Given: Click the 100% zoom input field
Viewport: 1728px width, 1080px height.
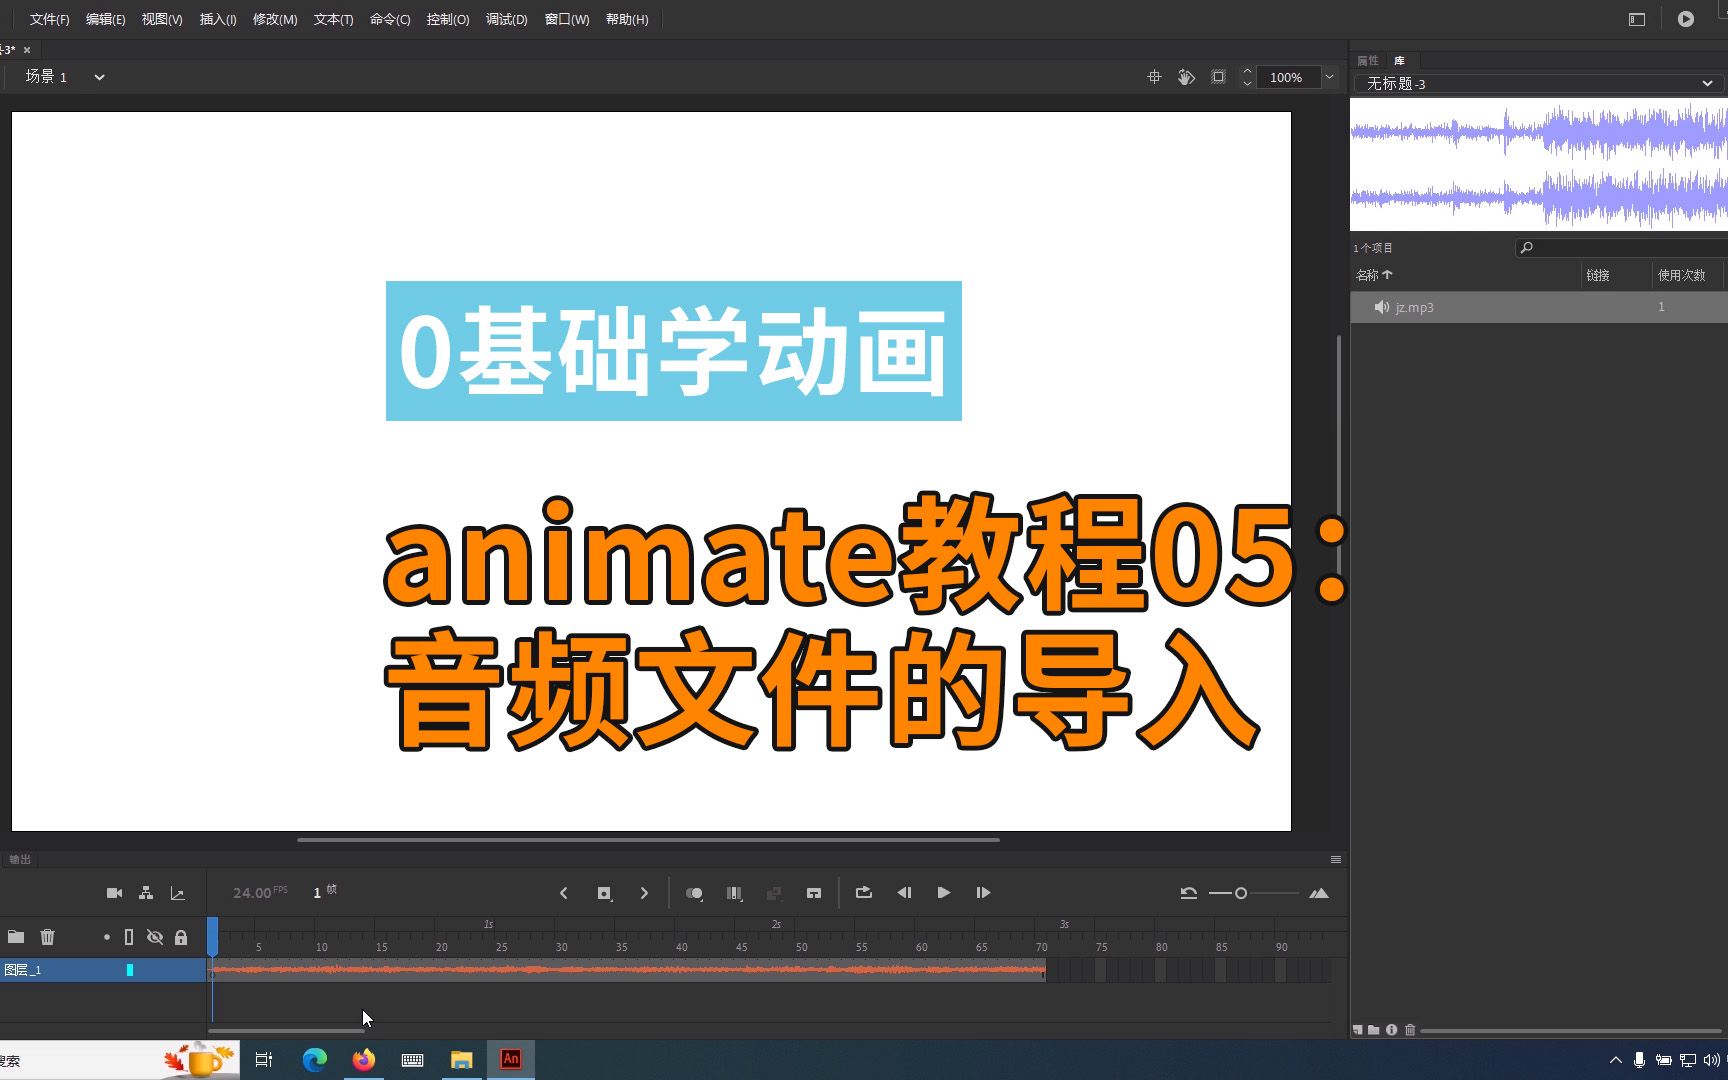Looking at the screenshot, I should (x=1288, y=77).
